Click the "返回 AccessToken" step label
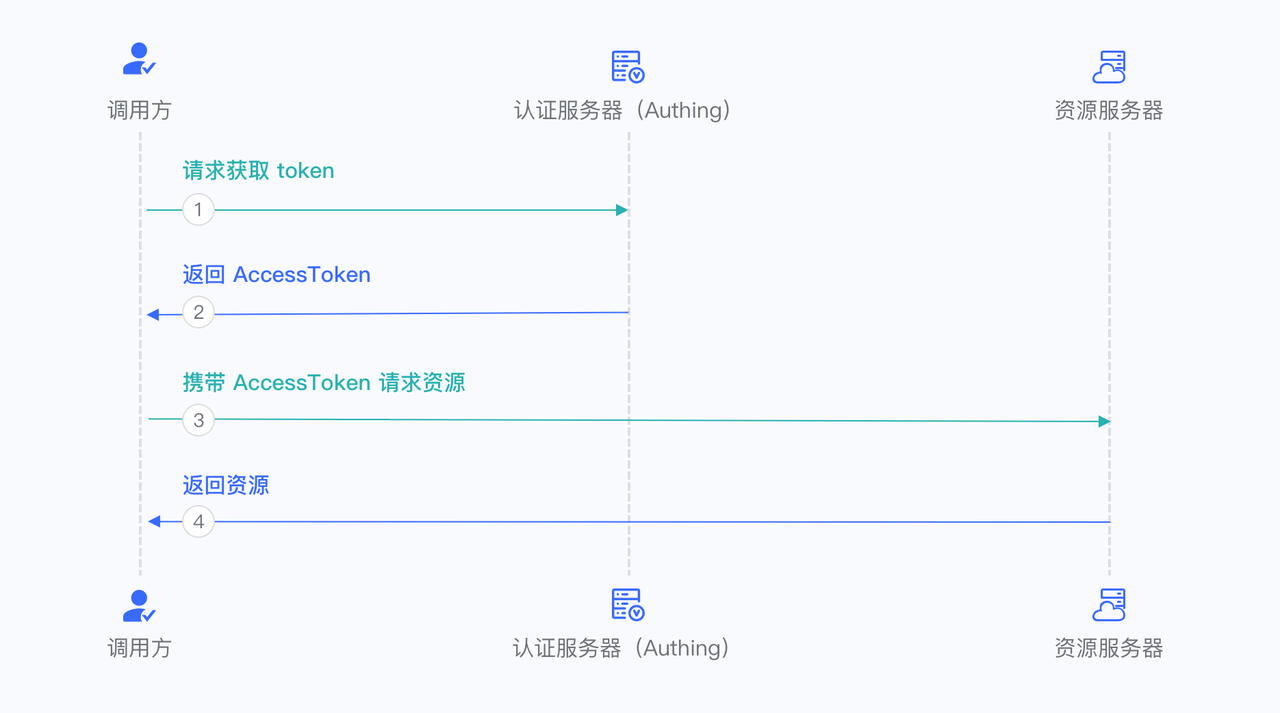The image size is (1280, 713). (x=276, y=275)
